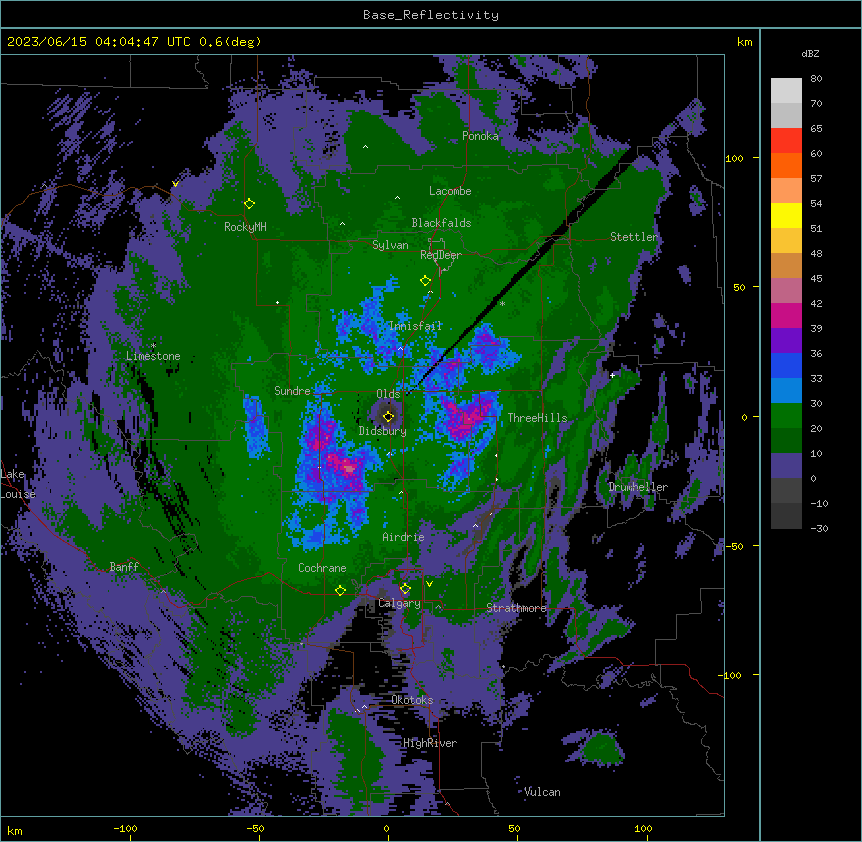Click the light blue 30–33 dBZ legend swatch

pos(786,390)
